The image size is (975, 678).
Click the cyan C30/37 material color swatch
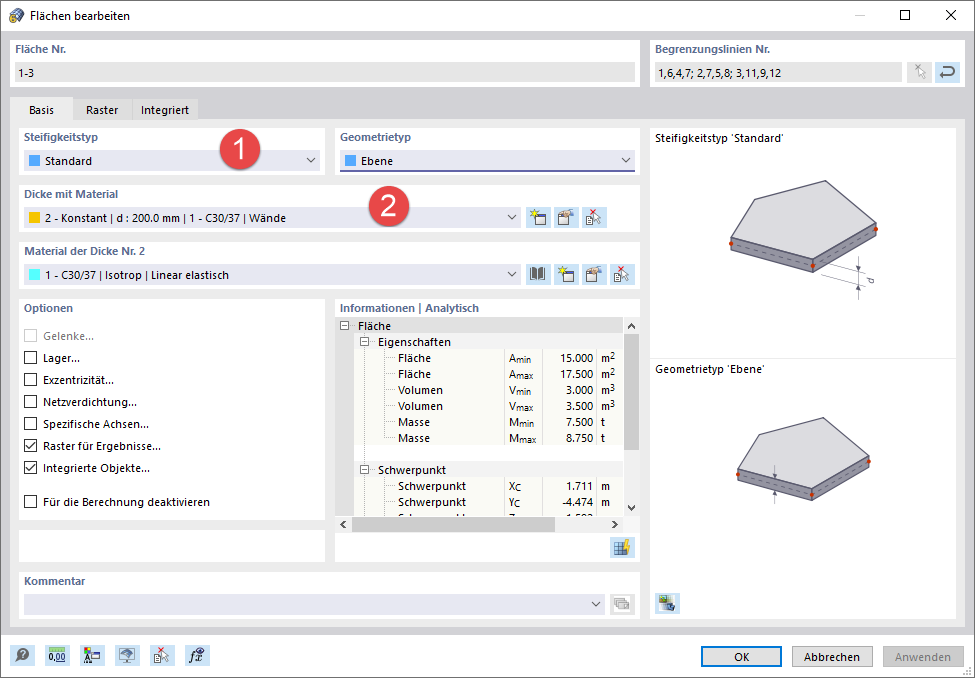coord(35,274)
